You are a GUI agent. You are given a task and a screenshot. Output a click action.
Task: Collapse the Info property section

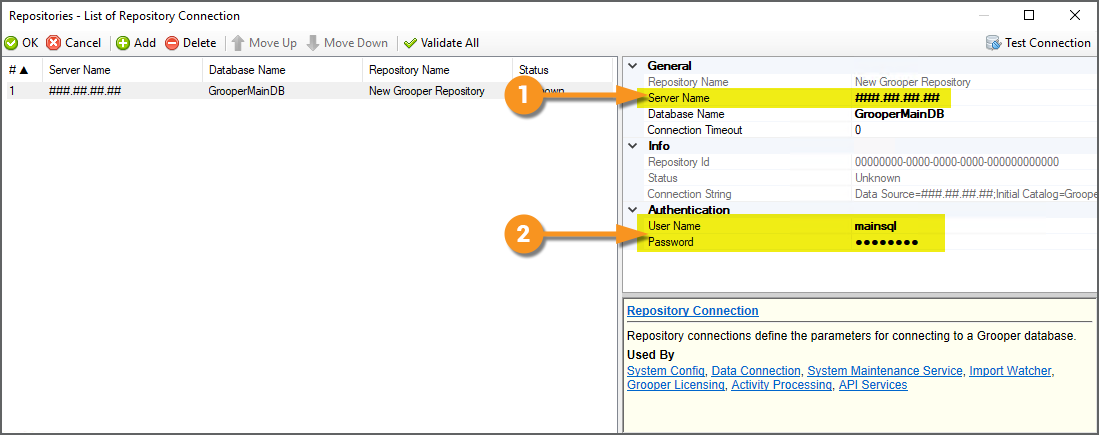(x=632, y=146)
